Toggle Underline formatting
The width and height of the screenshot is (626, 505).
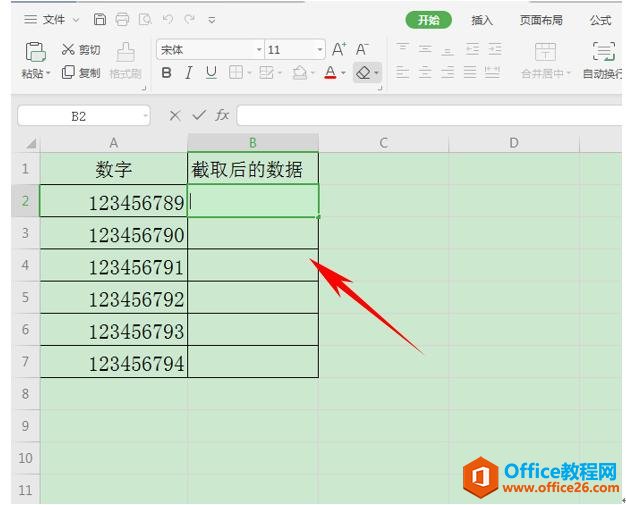pyautogui.click(x=211, y=73)
